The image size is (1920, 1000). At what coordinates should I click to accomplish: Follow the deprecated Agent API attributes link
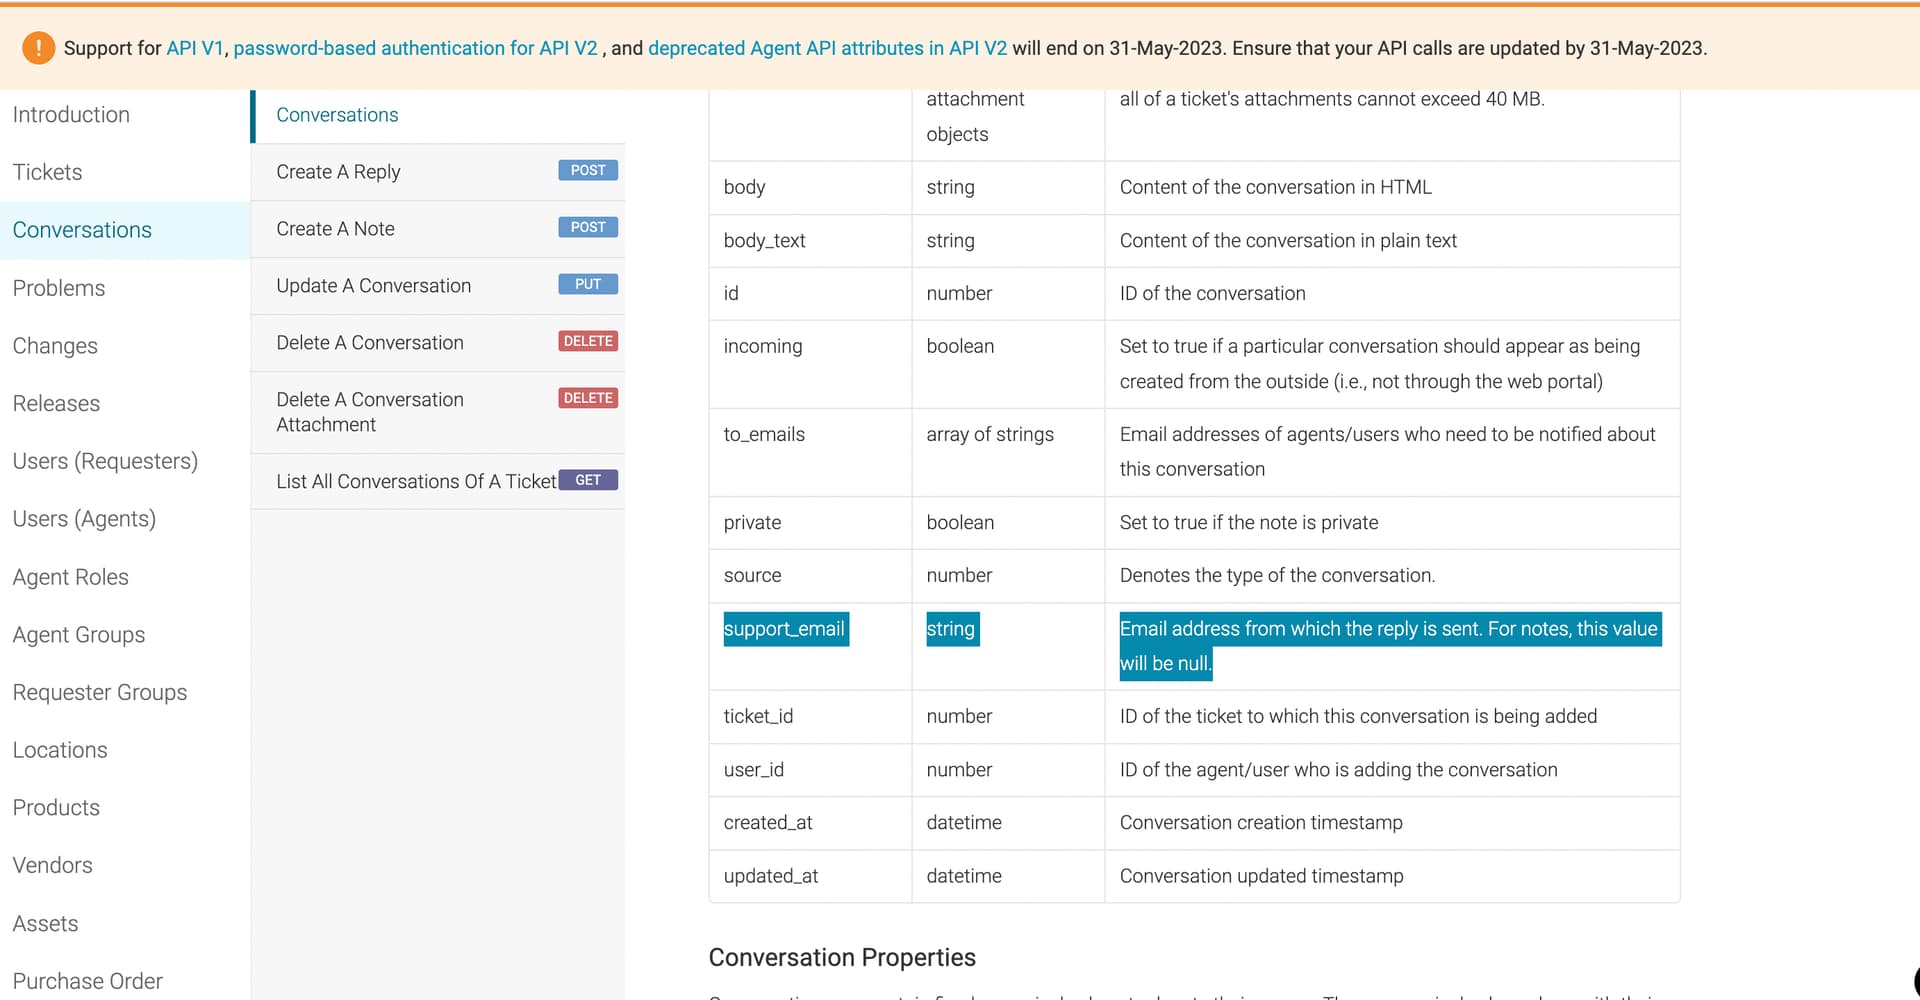(827, 48)
